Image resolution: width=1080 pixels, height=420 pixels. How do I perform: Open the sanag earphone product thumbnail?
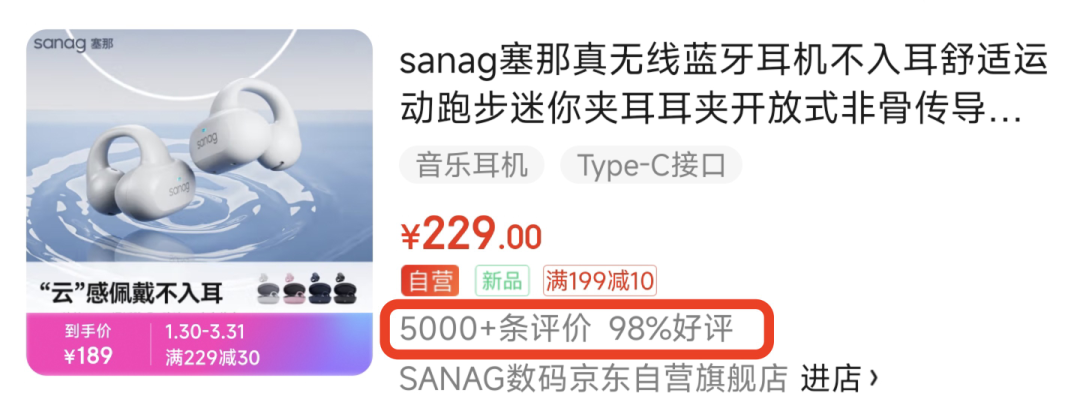coord(199,202)
